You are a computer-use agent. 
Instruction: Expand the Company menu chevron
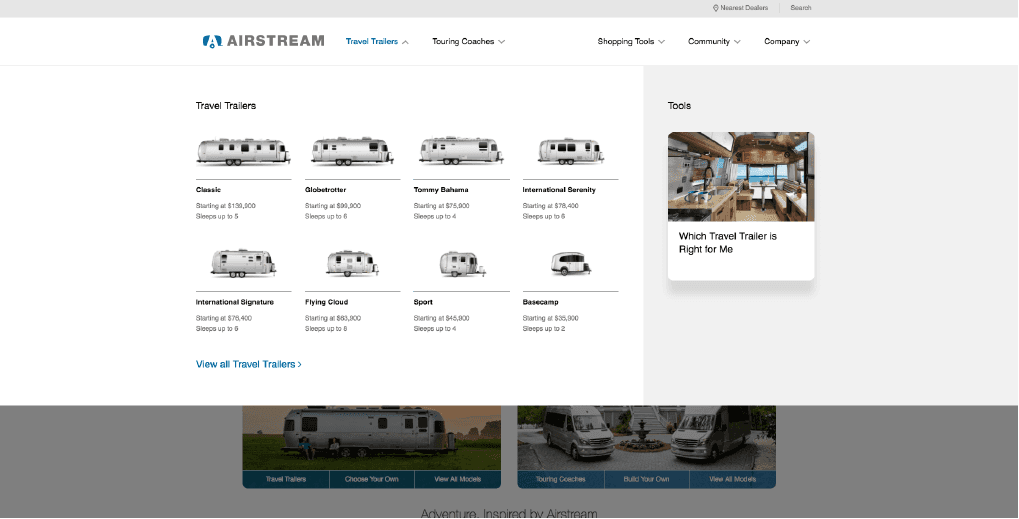coord(806,42)
